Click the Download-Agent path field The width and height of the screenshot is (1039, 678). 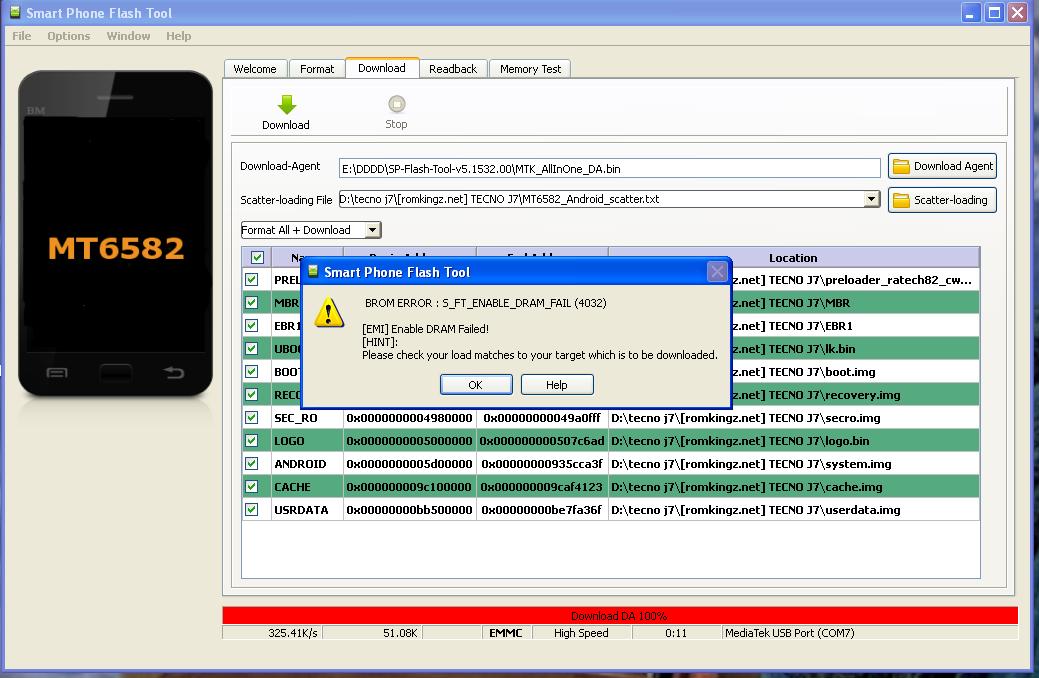coord(610,168)
